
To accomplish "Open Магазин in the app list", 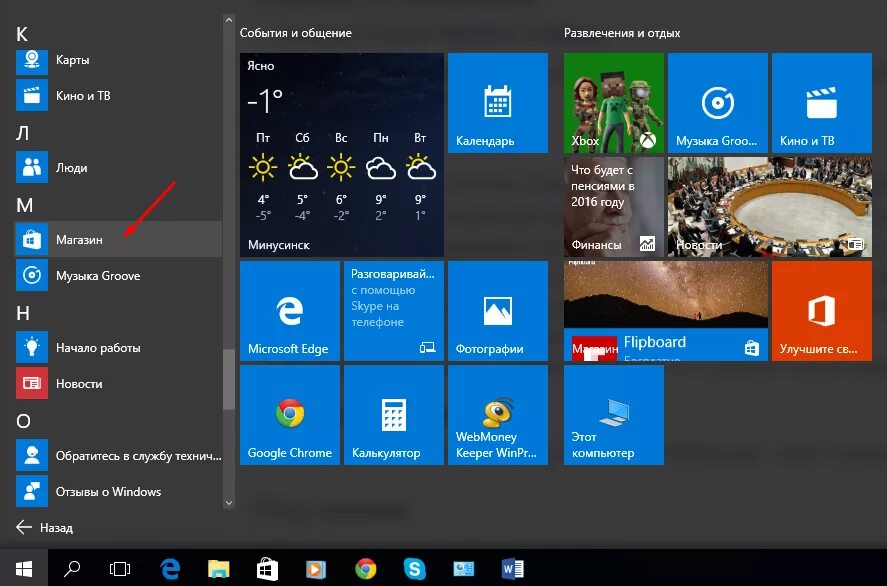I will click(118, 239).
